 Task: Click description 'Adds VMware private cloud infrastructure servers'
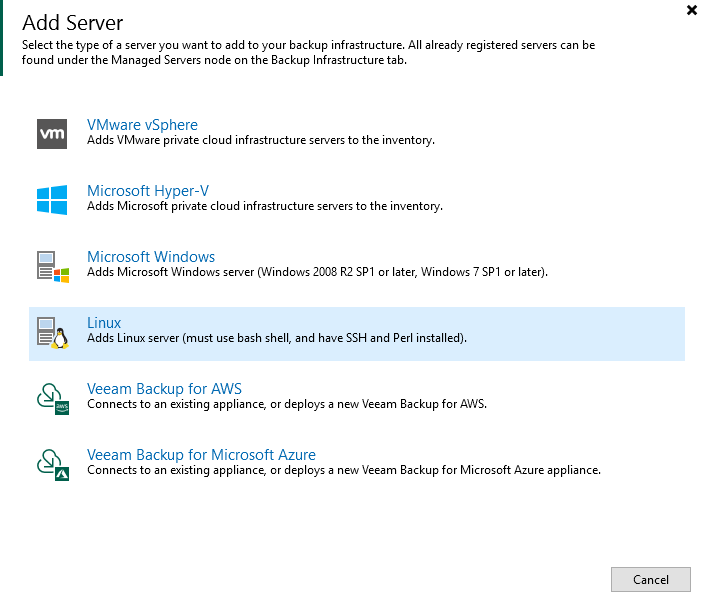point(216,140)
